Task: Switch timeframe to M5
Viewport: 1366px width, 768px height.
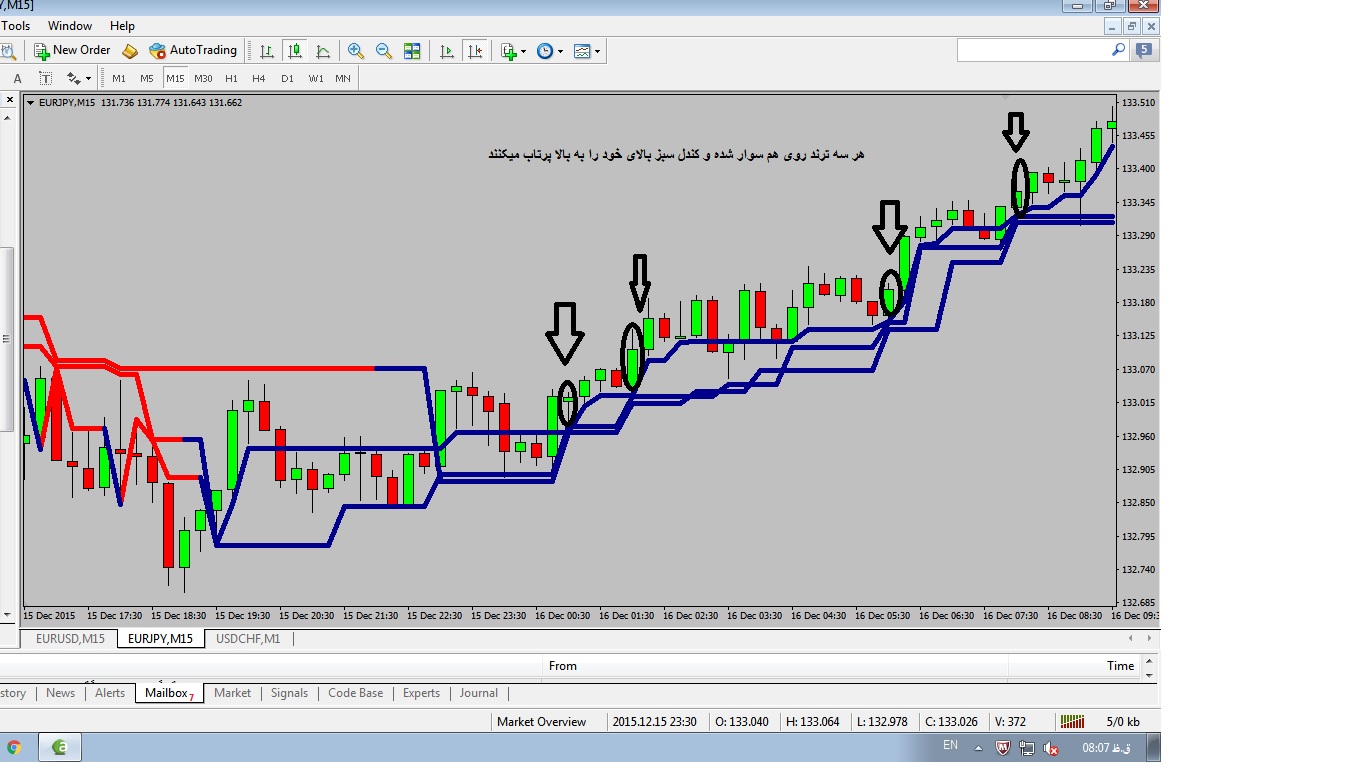Action: pos(147,78)
